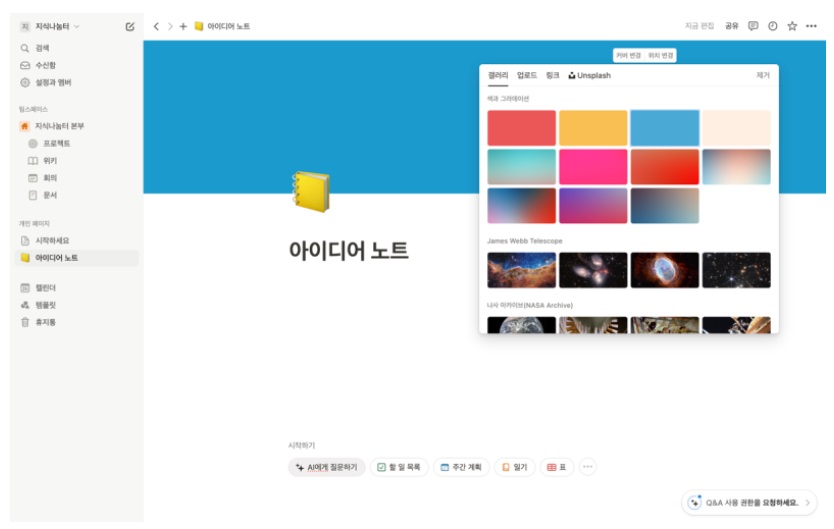Select hot pink cover swatch
This screenshot has height=529, width=834.
click(x=593, y=167)
